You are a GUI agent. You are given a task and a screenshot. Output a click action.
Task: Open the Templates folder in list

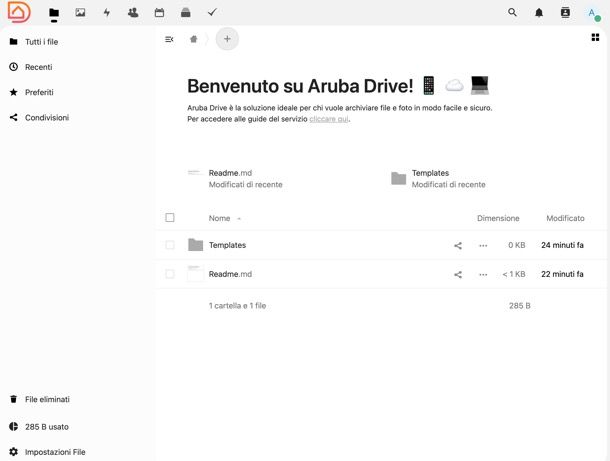228,245
